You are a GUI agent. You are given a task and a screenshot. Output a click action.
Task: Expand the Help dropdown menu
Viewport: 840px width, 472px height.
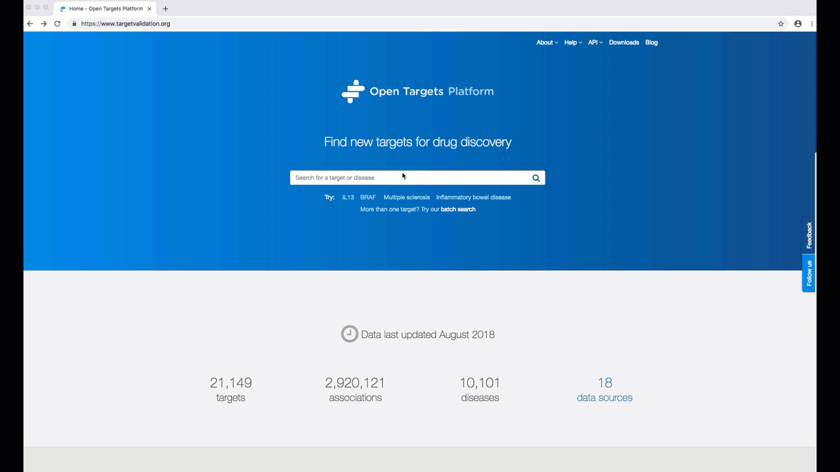click(x=573, y=42)
